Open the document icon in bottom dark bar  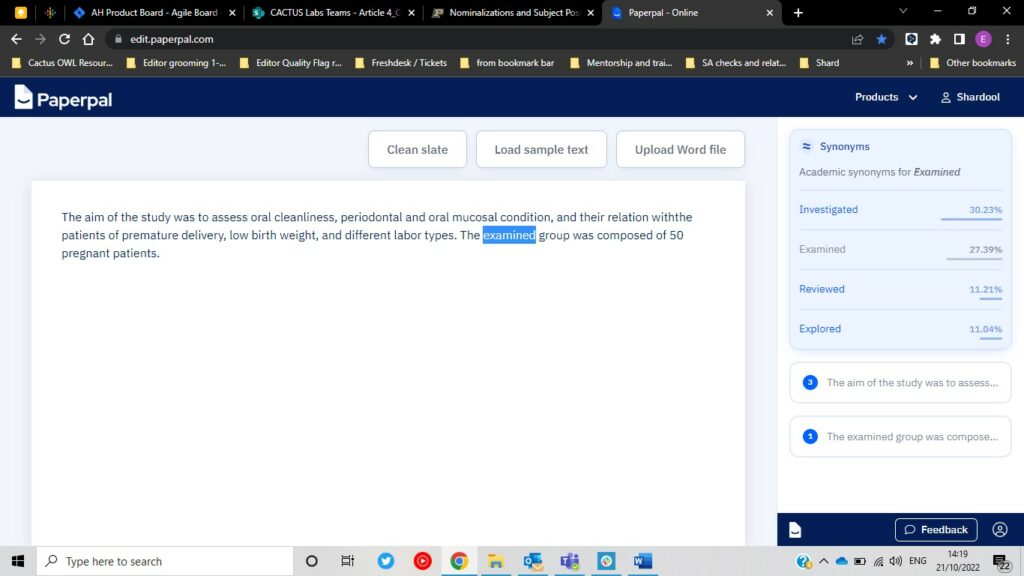[794, 529]
